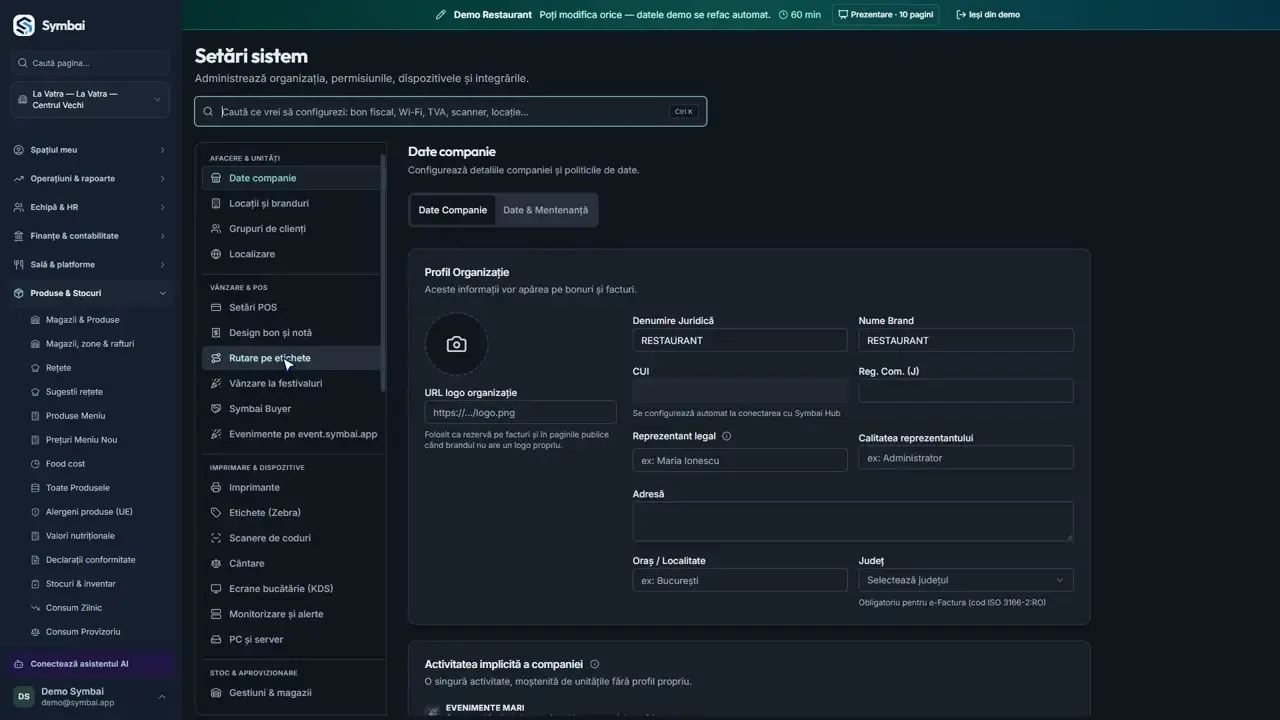Click the info icon beside Reprezentant legal
Image resolution: width=1280 pixels, height=720 pixels.
coord(727,436)
